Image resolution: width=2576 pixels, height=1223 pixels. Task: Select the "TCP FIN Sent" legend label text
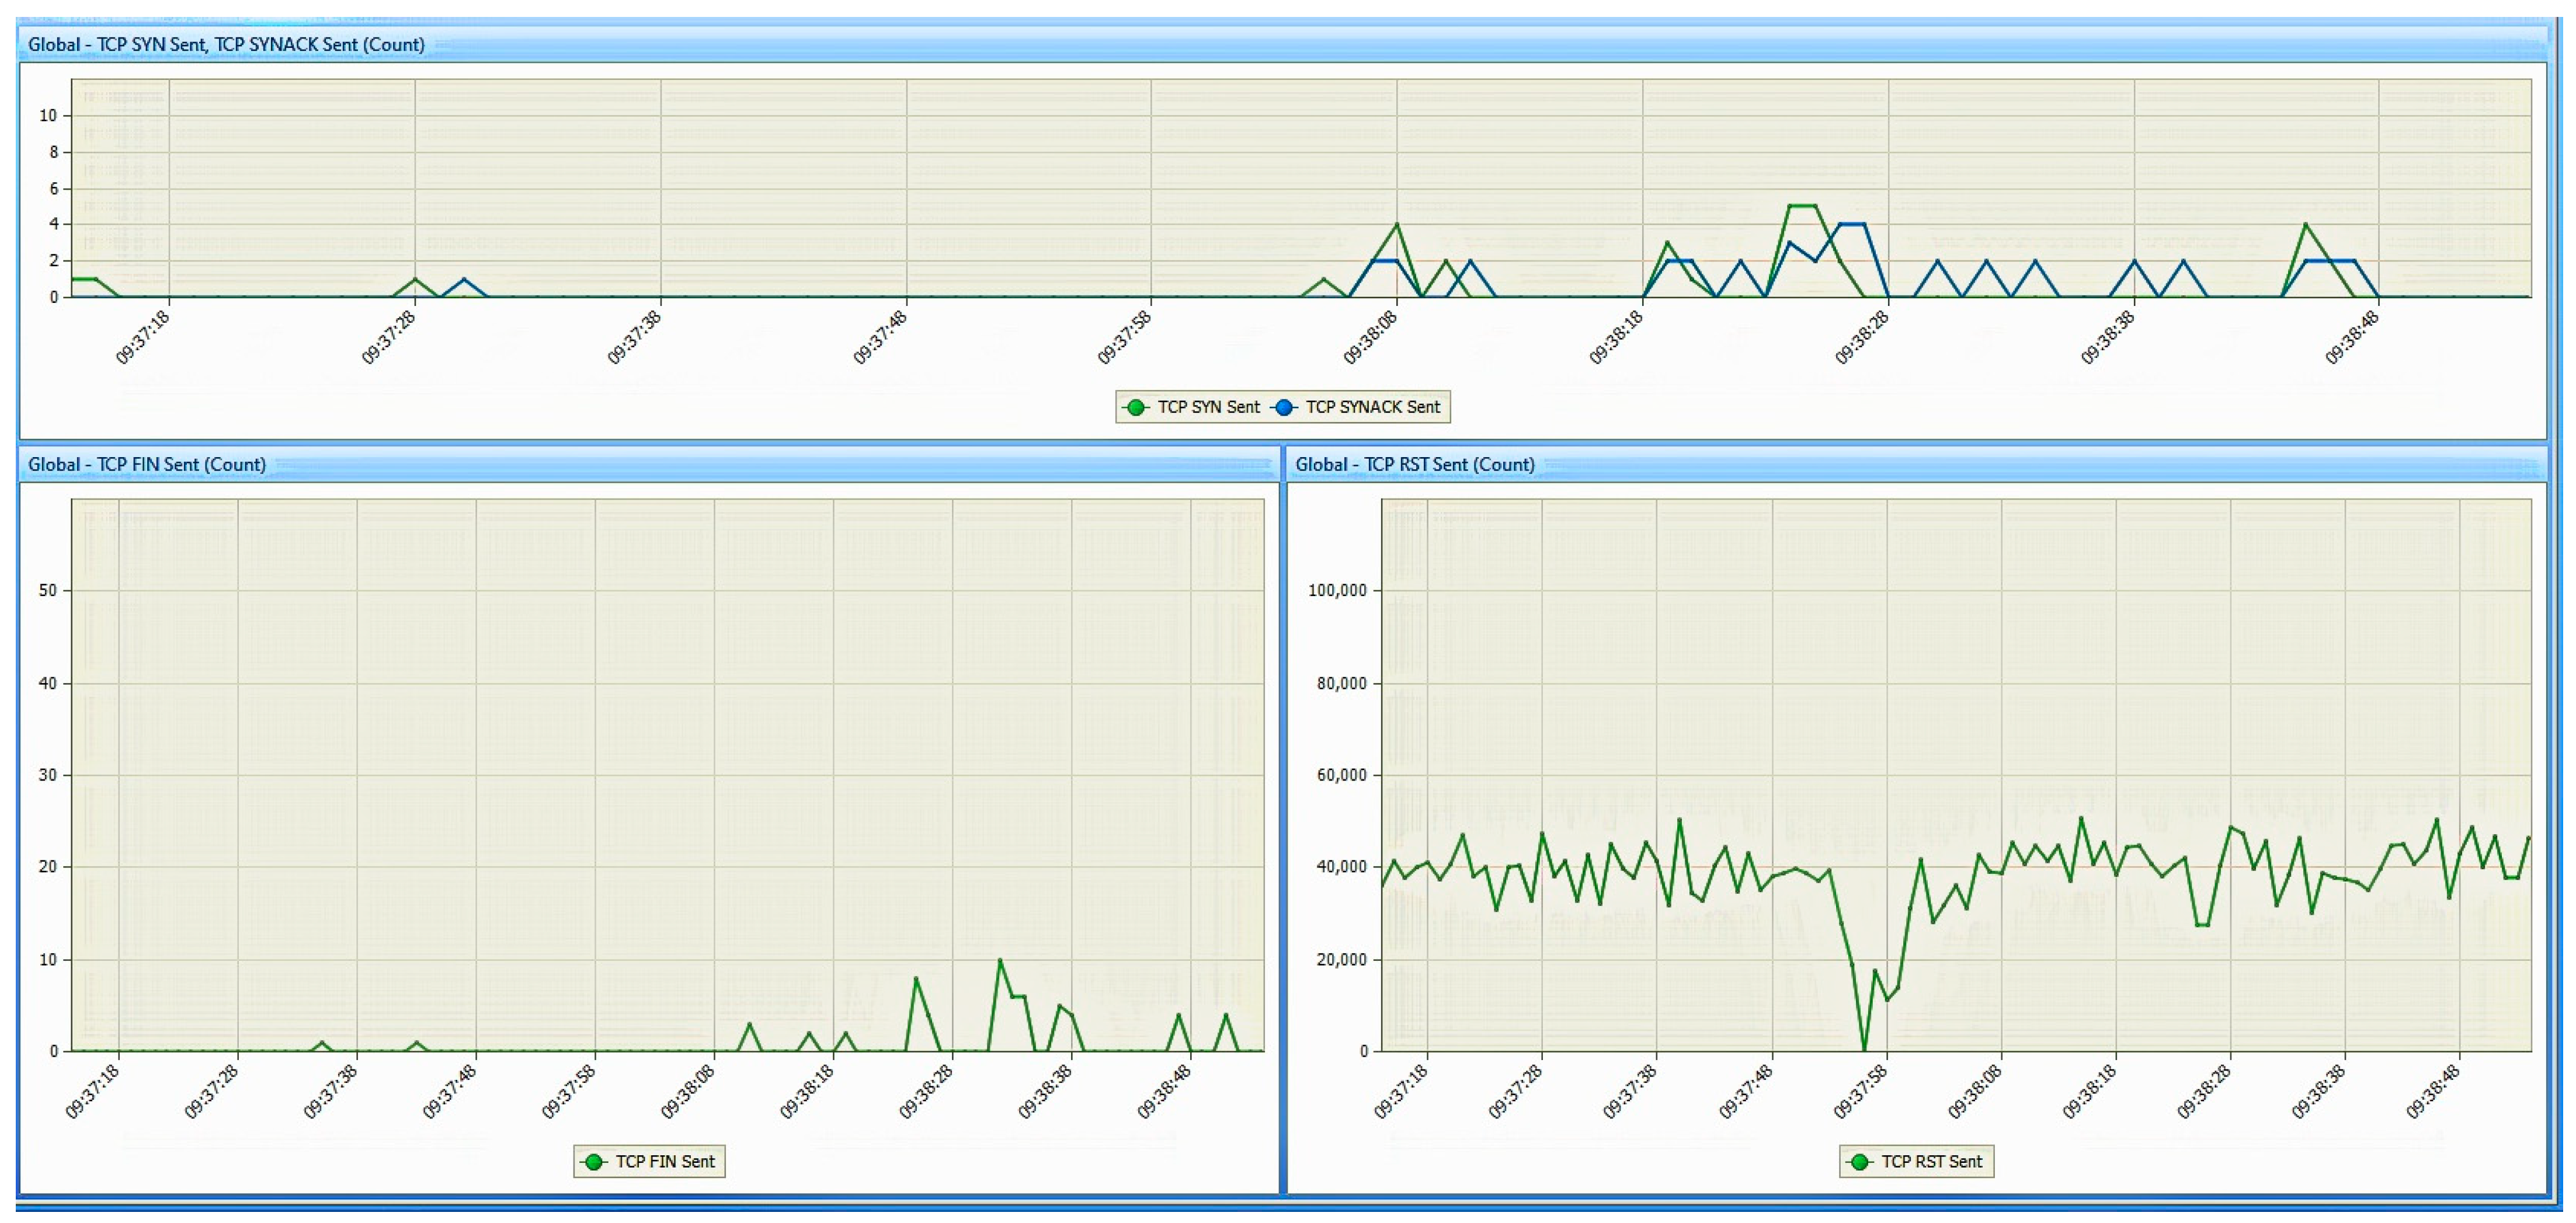click(664, 1161)
